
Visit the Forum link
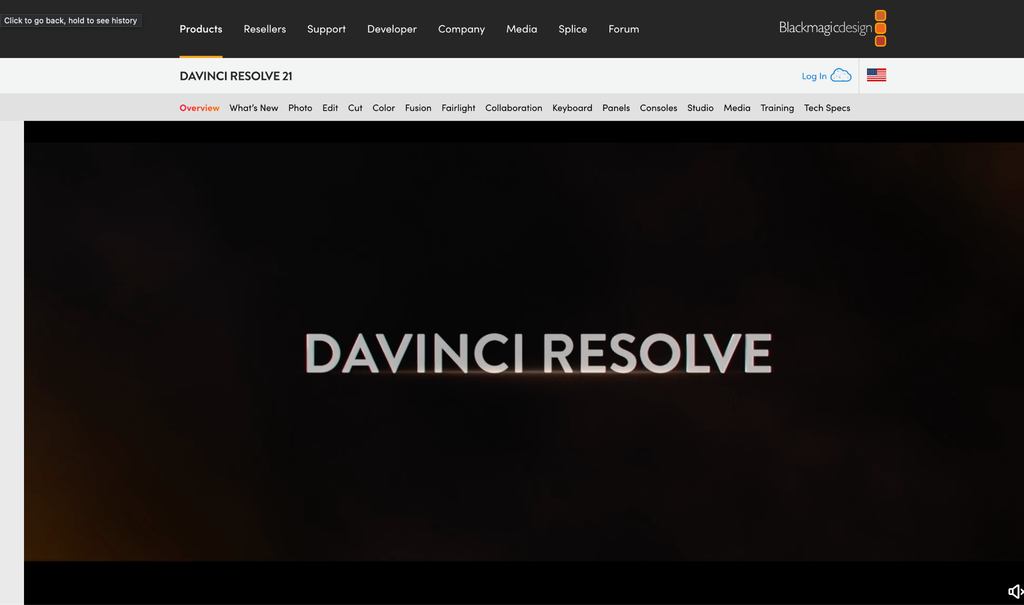tap(624, 29)
